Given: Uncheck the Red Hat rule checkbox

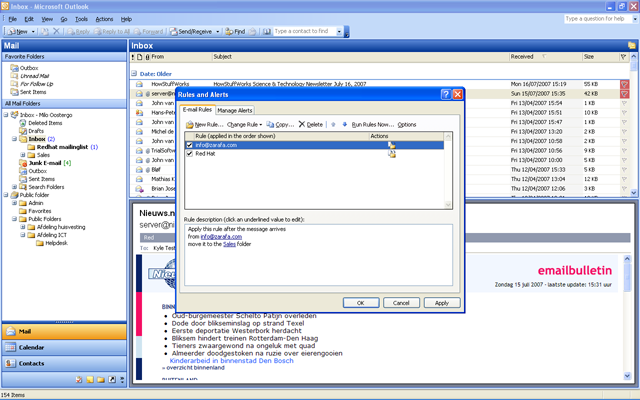Looking at the screenshot, I should pos(189,153).
